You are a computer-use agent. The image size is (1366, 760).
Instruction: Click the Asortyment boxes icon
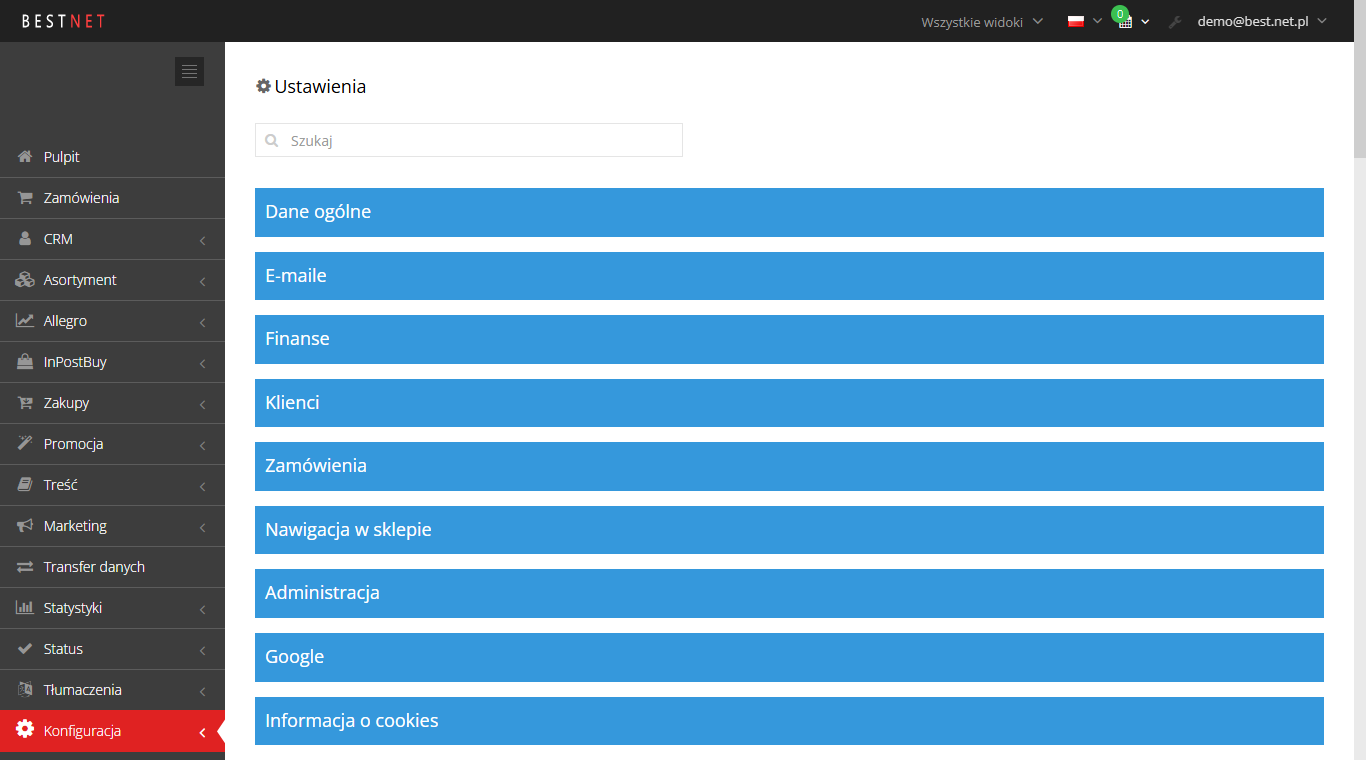(x=25, y=280)
